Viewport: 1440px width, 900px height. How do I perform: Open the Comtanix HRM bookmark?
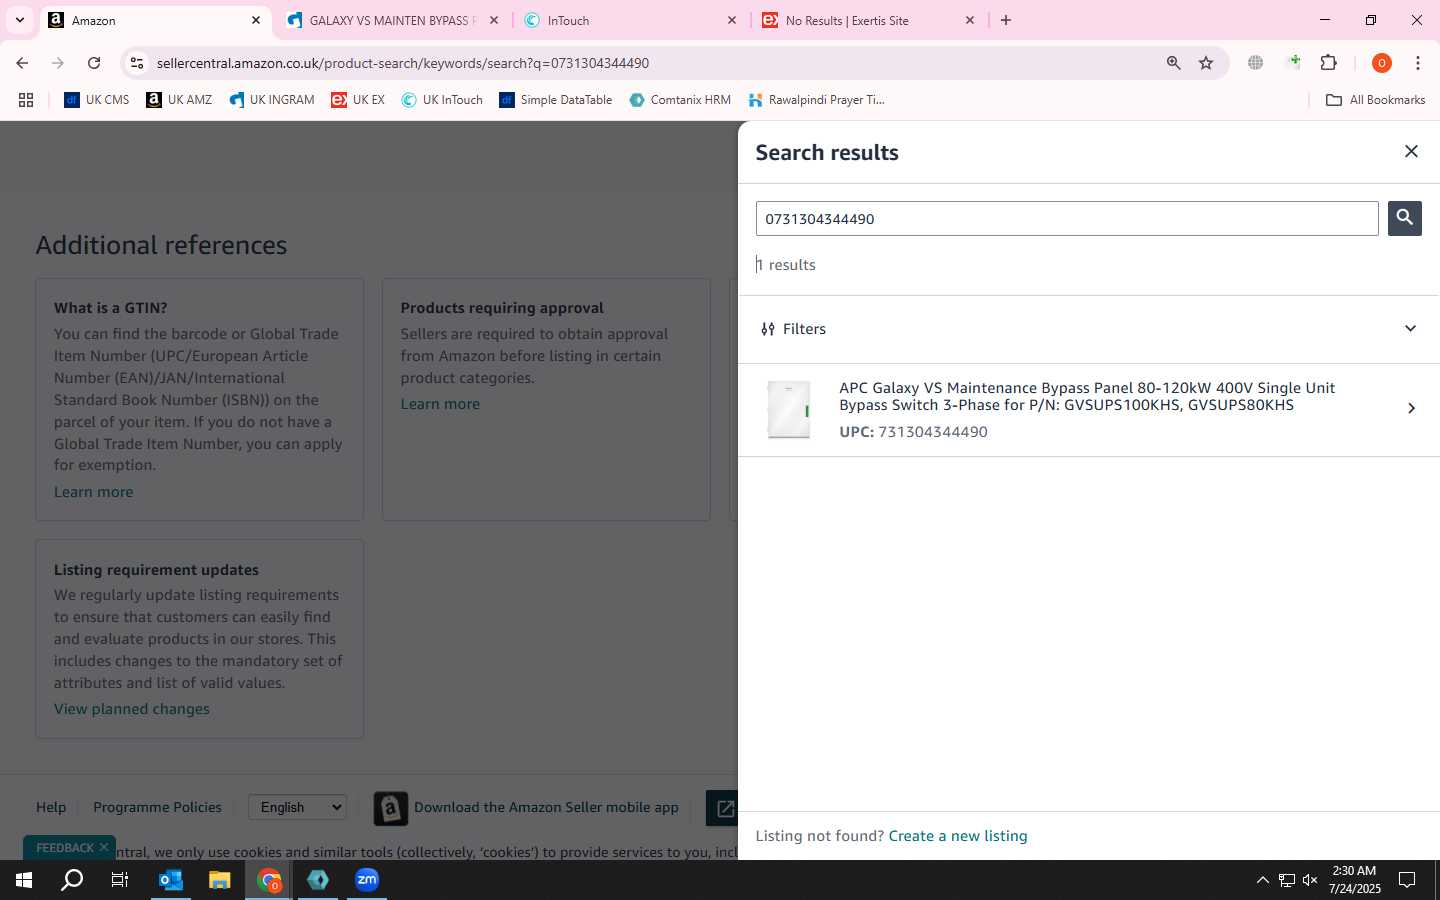click(x=680, y=100)
